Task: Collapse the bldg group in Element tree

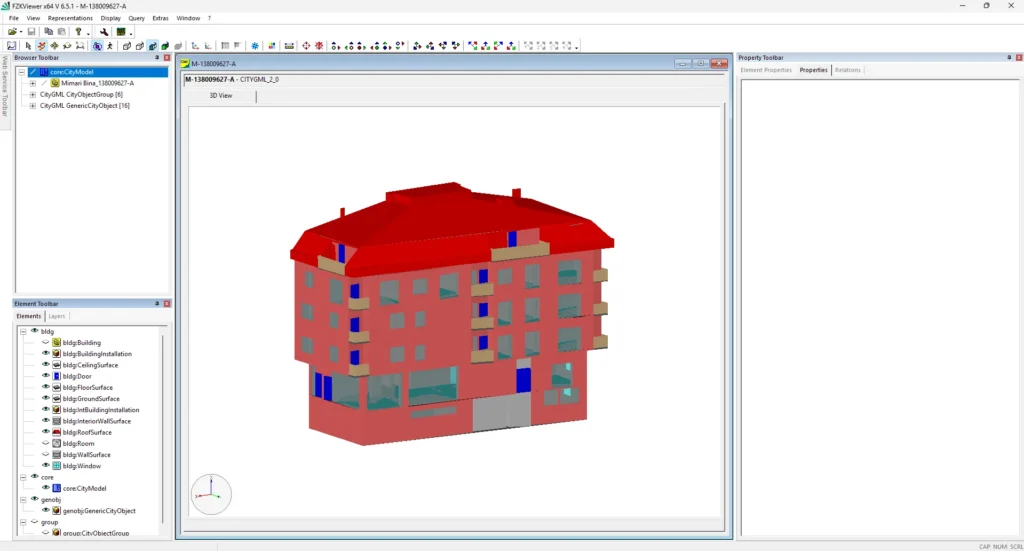Action: pyautogui.click(x=24, y=331)
